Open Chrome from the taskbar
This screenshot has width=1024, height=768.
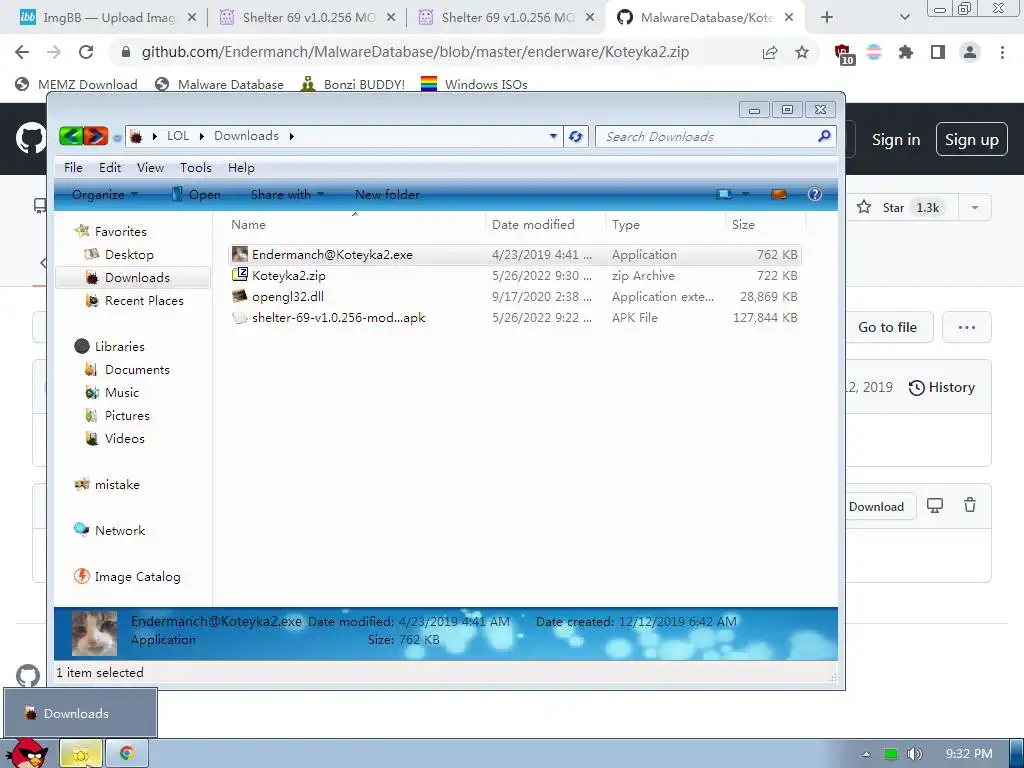click(x=127, y=754)
